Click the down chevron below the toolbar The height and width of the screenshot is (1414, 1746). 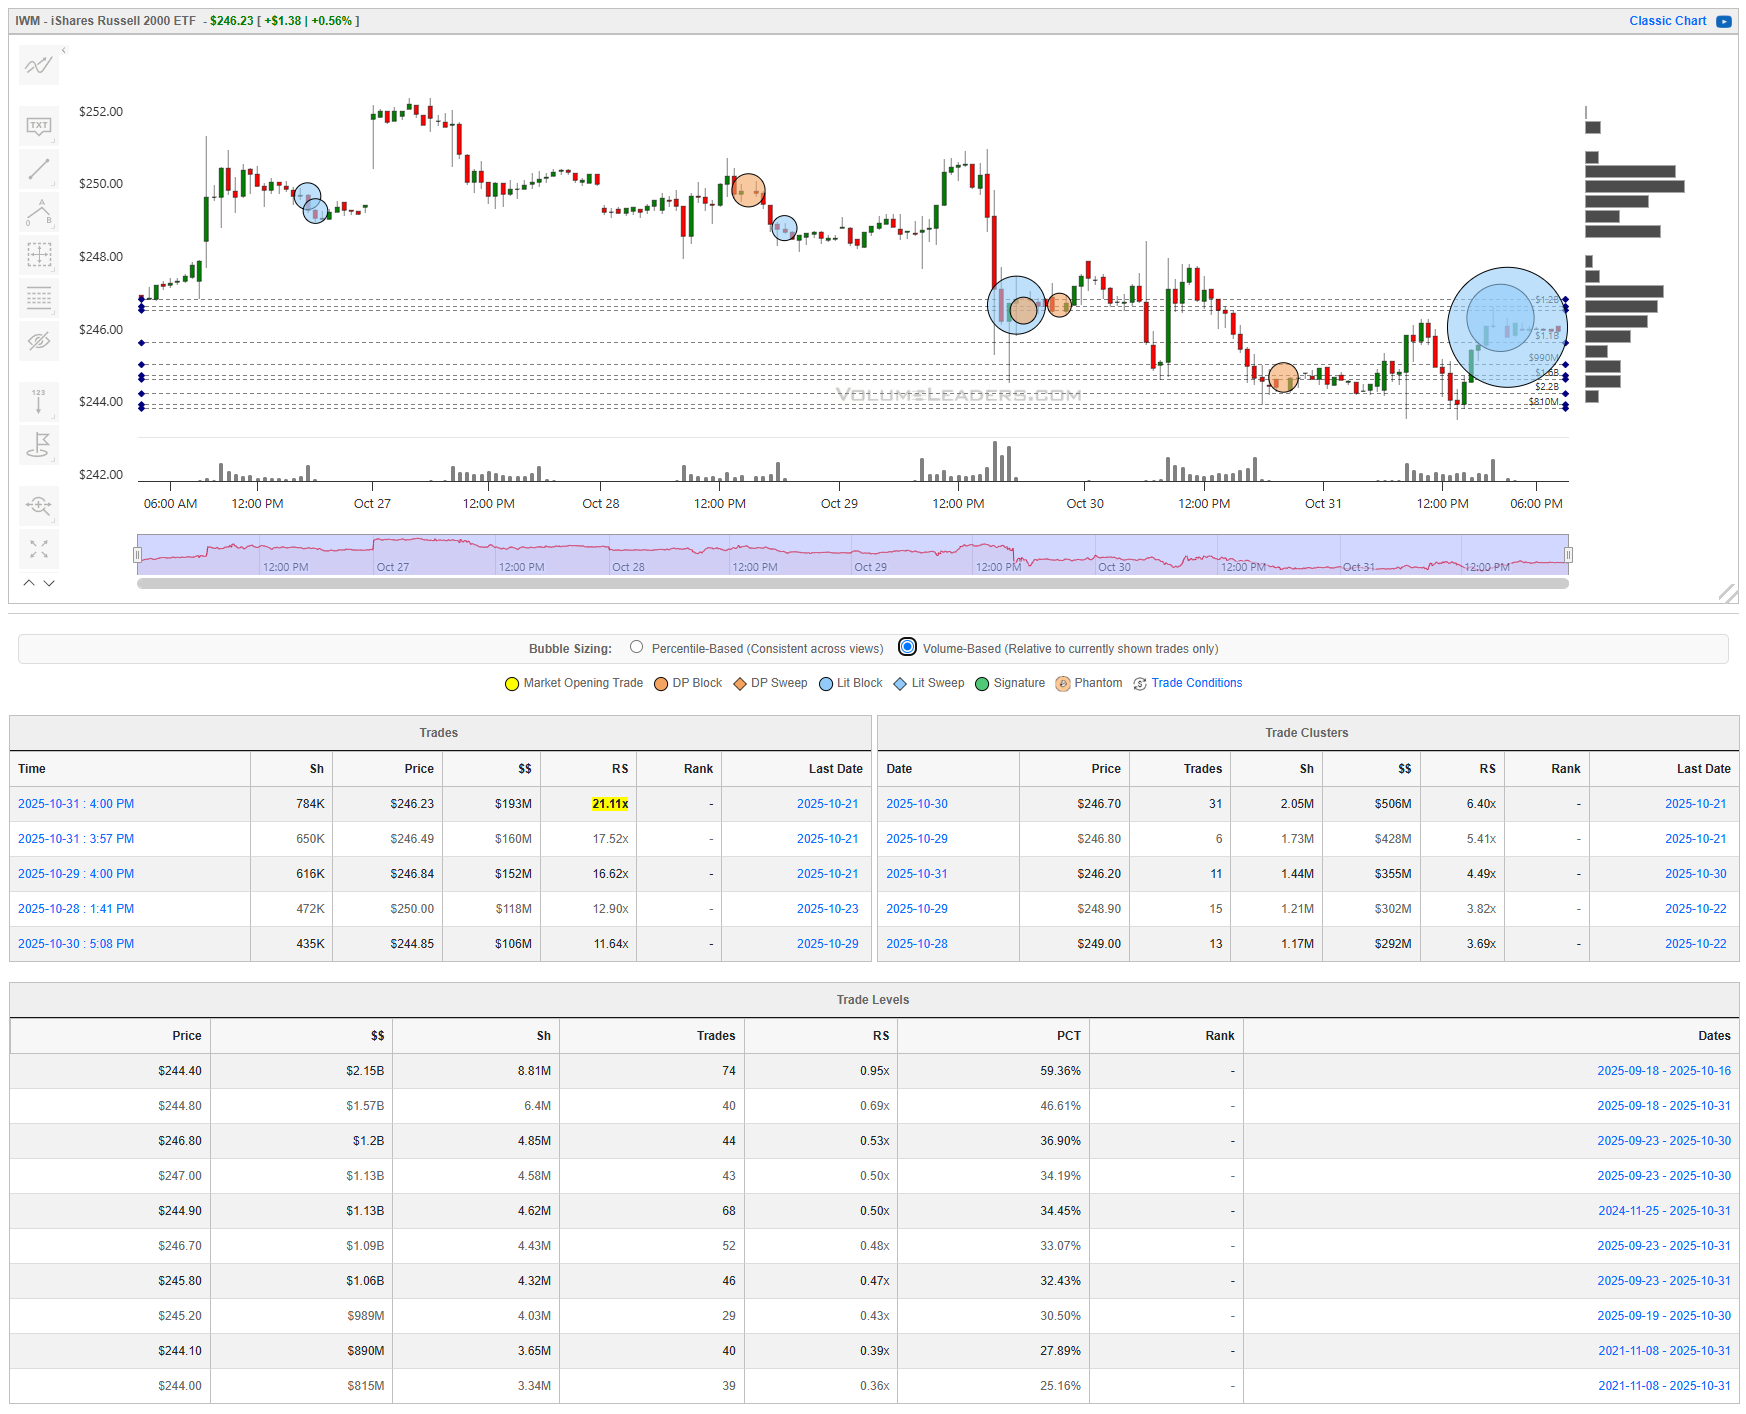(49, 582)
